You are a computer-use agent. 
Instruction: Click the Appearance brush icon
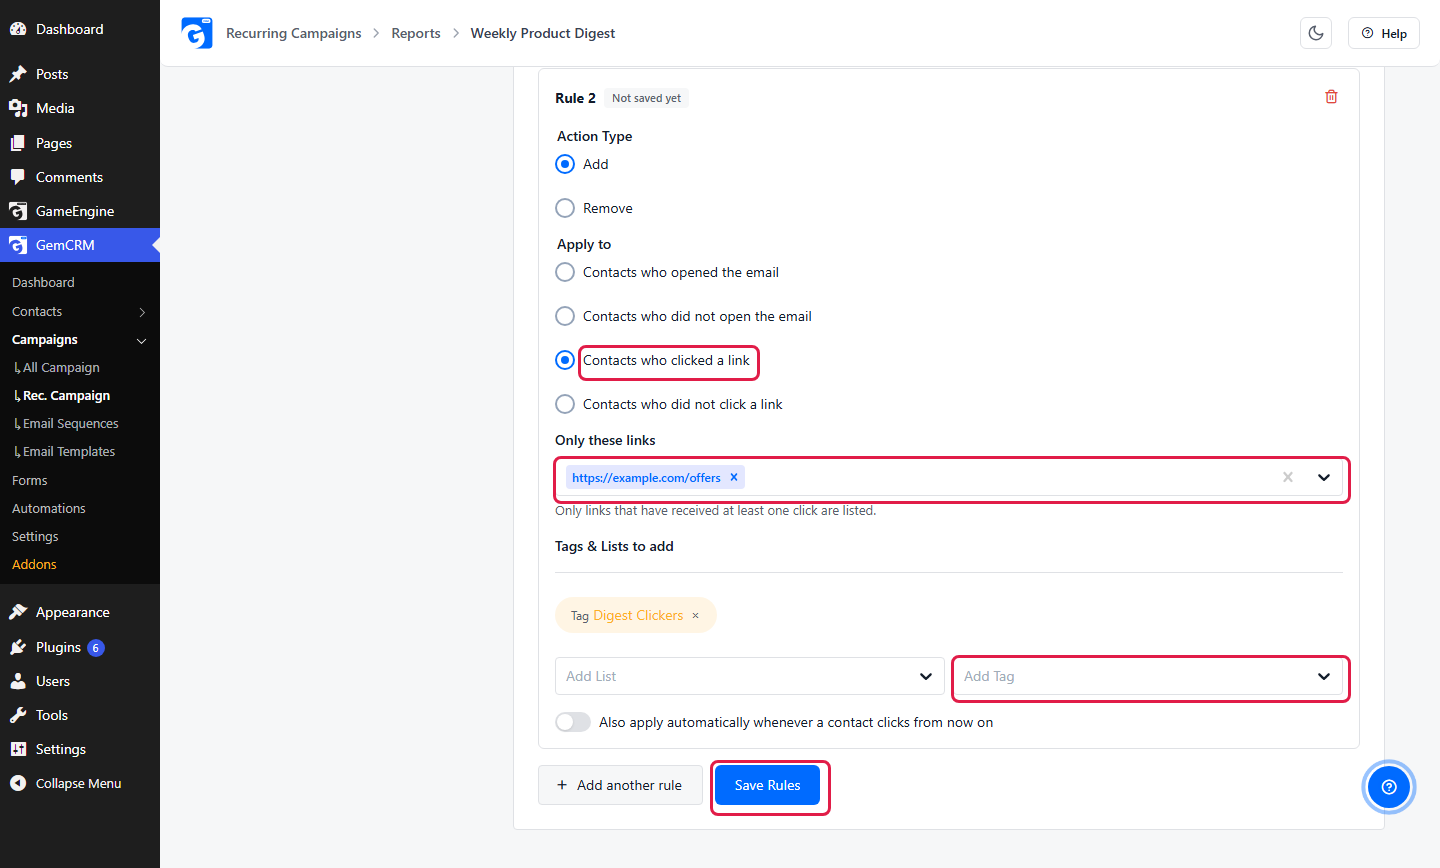point(18,612)
